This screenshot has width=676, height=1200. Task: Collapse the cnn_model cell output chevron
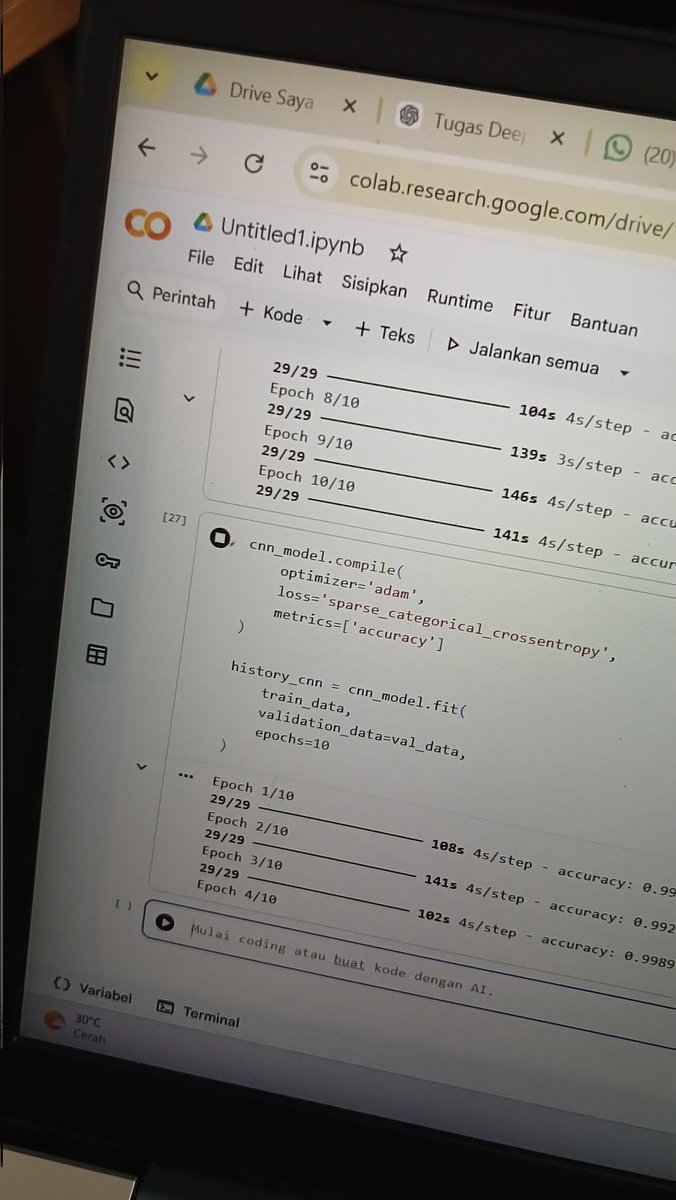pos(141,766)
